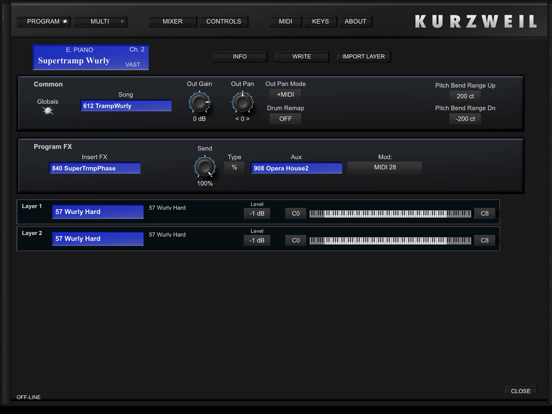Adjust the Program FX Send knob
The image size is (552, 414).
point(205,167)
